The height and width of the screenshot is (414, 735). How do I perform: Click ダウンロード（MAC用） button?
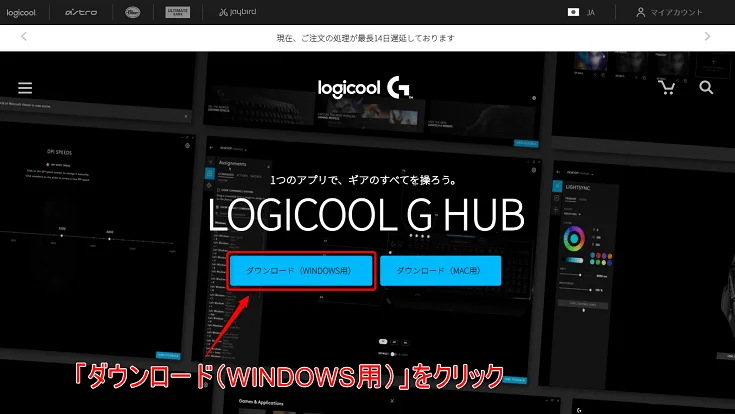click(x=440, y=271)
